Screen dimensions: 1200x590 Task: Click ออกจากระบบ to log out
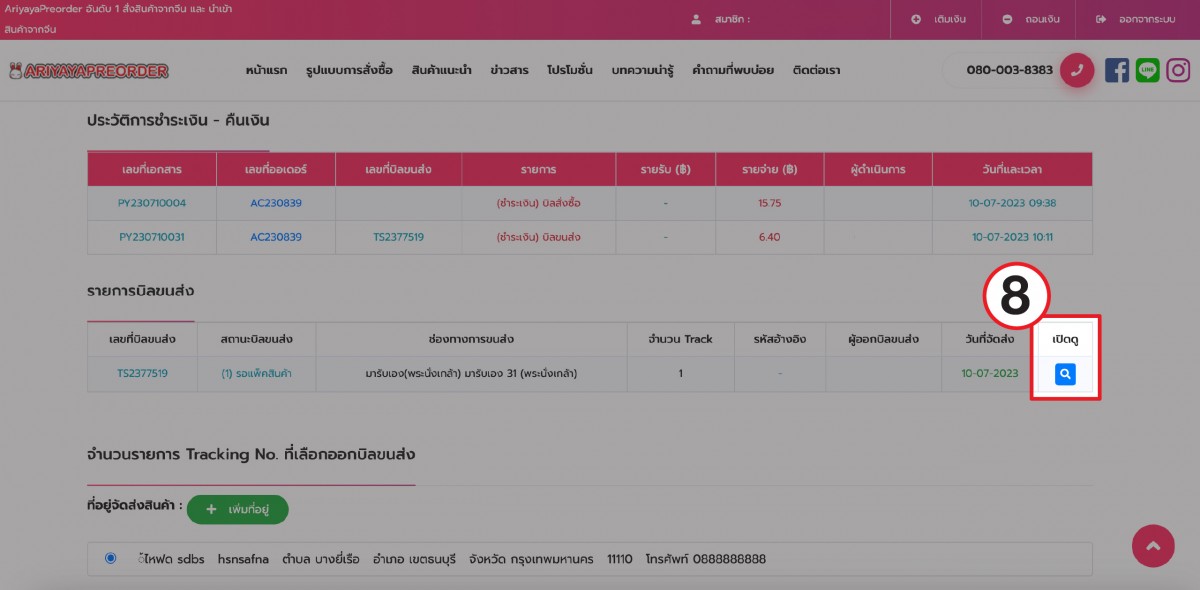click(x=1134, y=19)
